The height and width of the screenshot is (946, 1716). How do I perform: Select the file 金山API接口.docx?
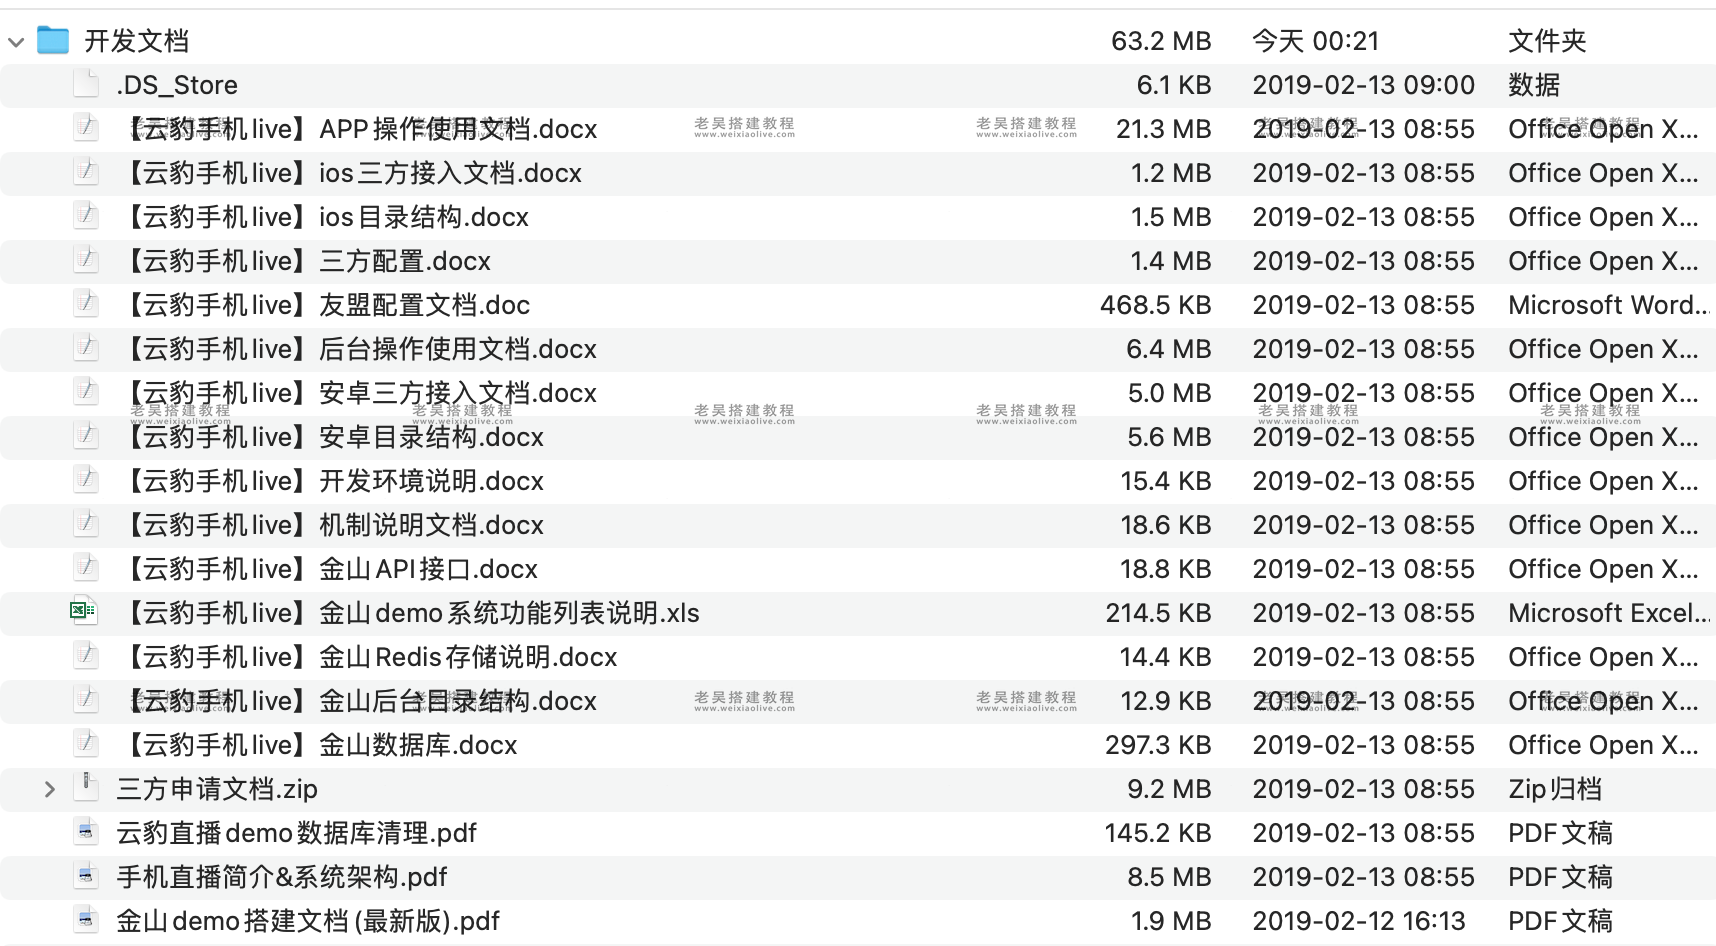(x=330, y=569)
